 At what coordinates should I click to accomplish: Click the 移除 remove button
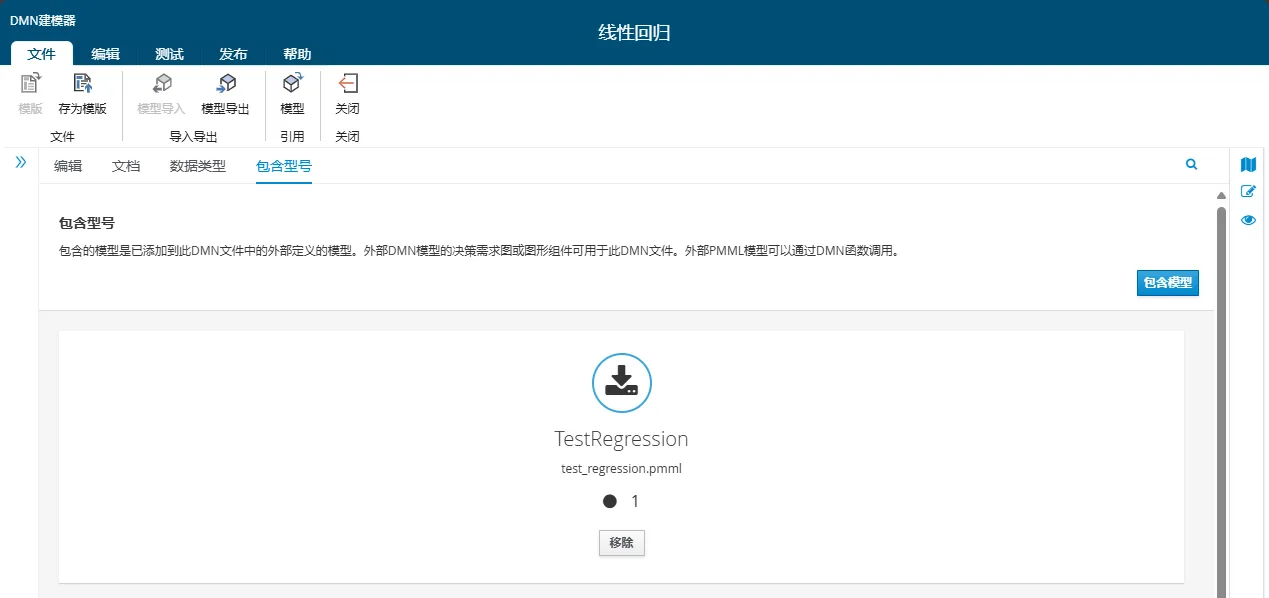[x=621, y=542]
